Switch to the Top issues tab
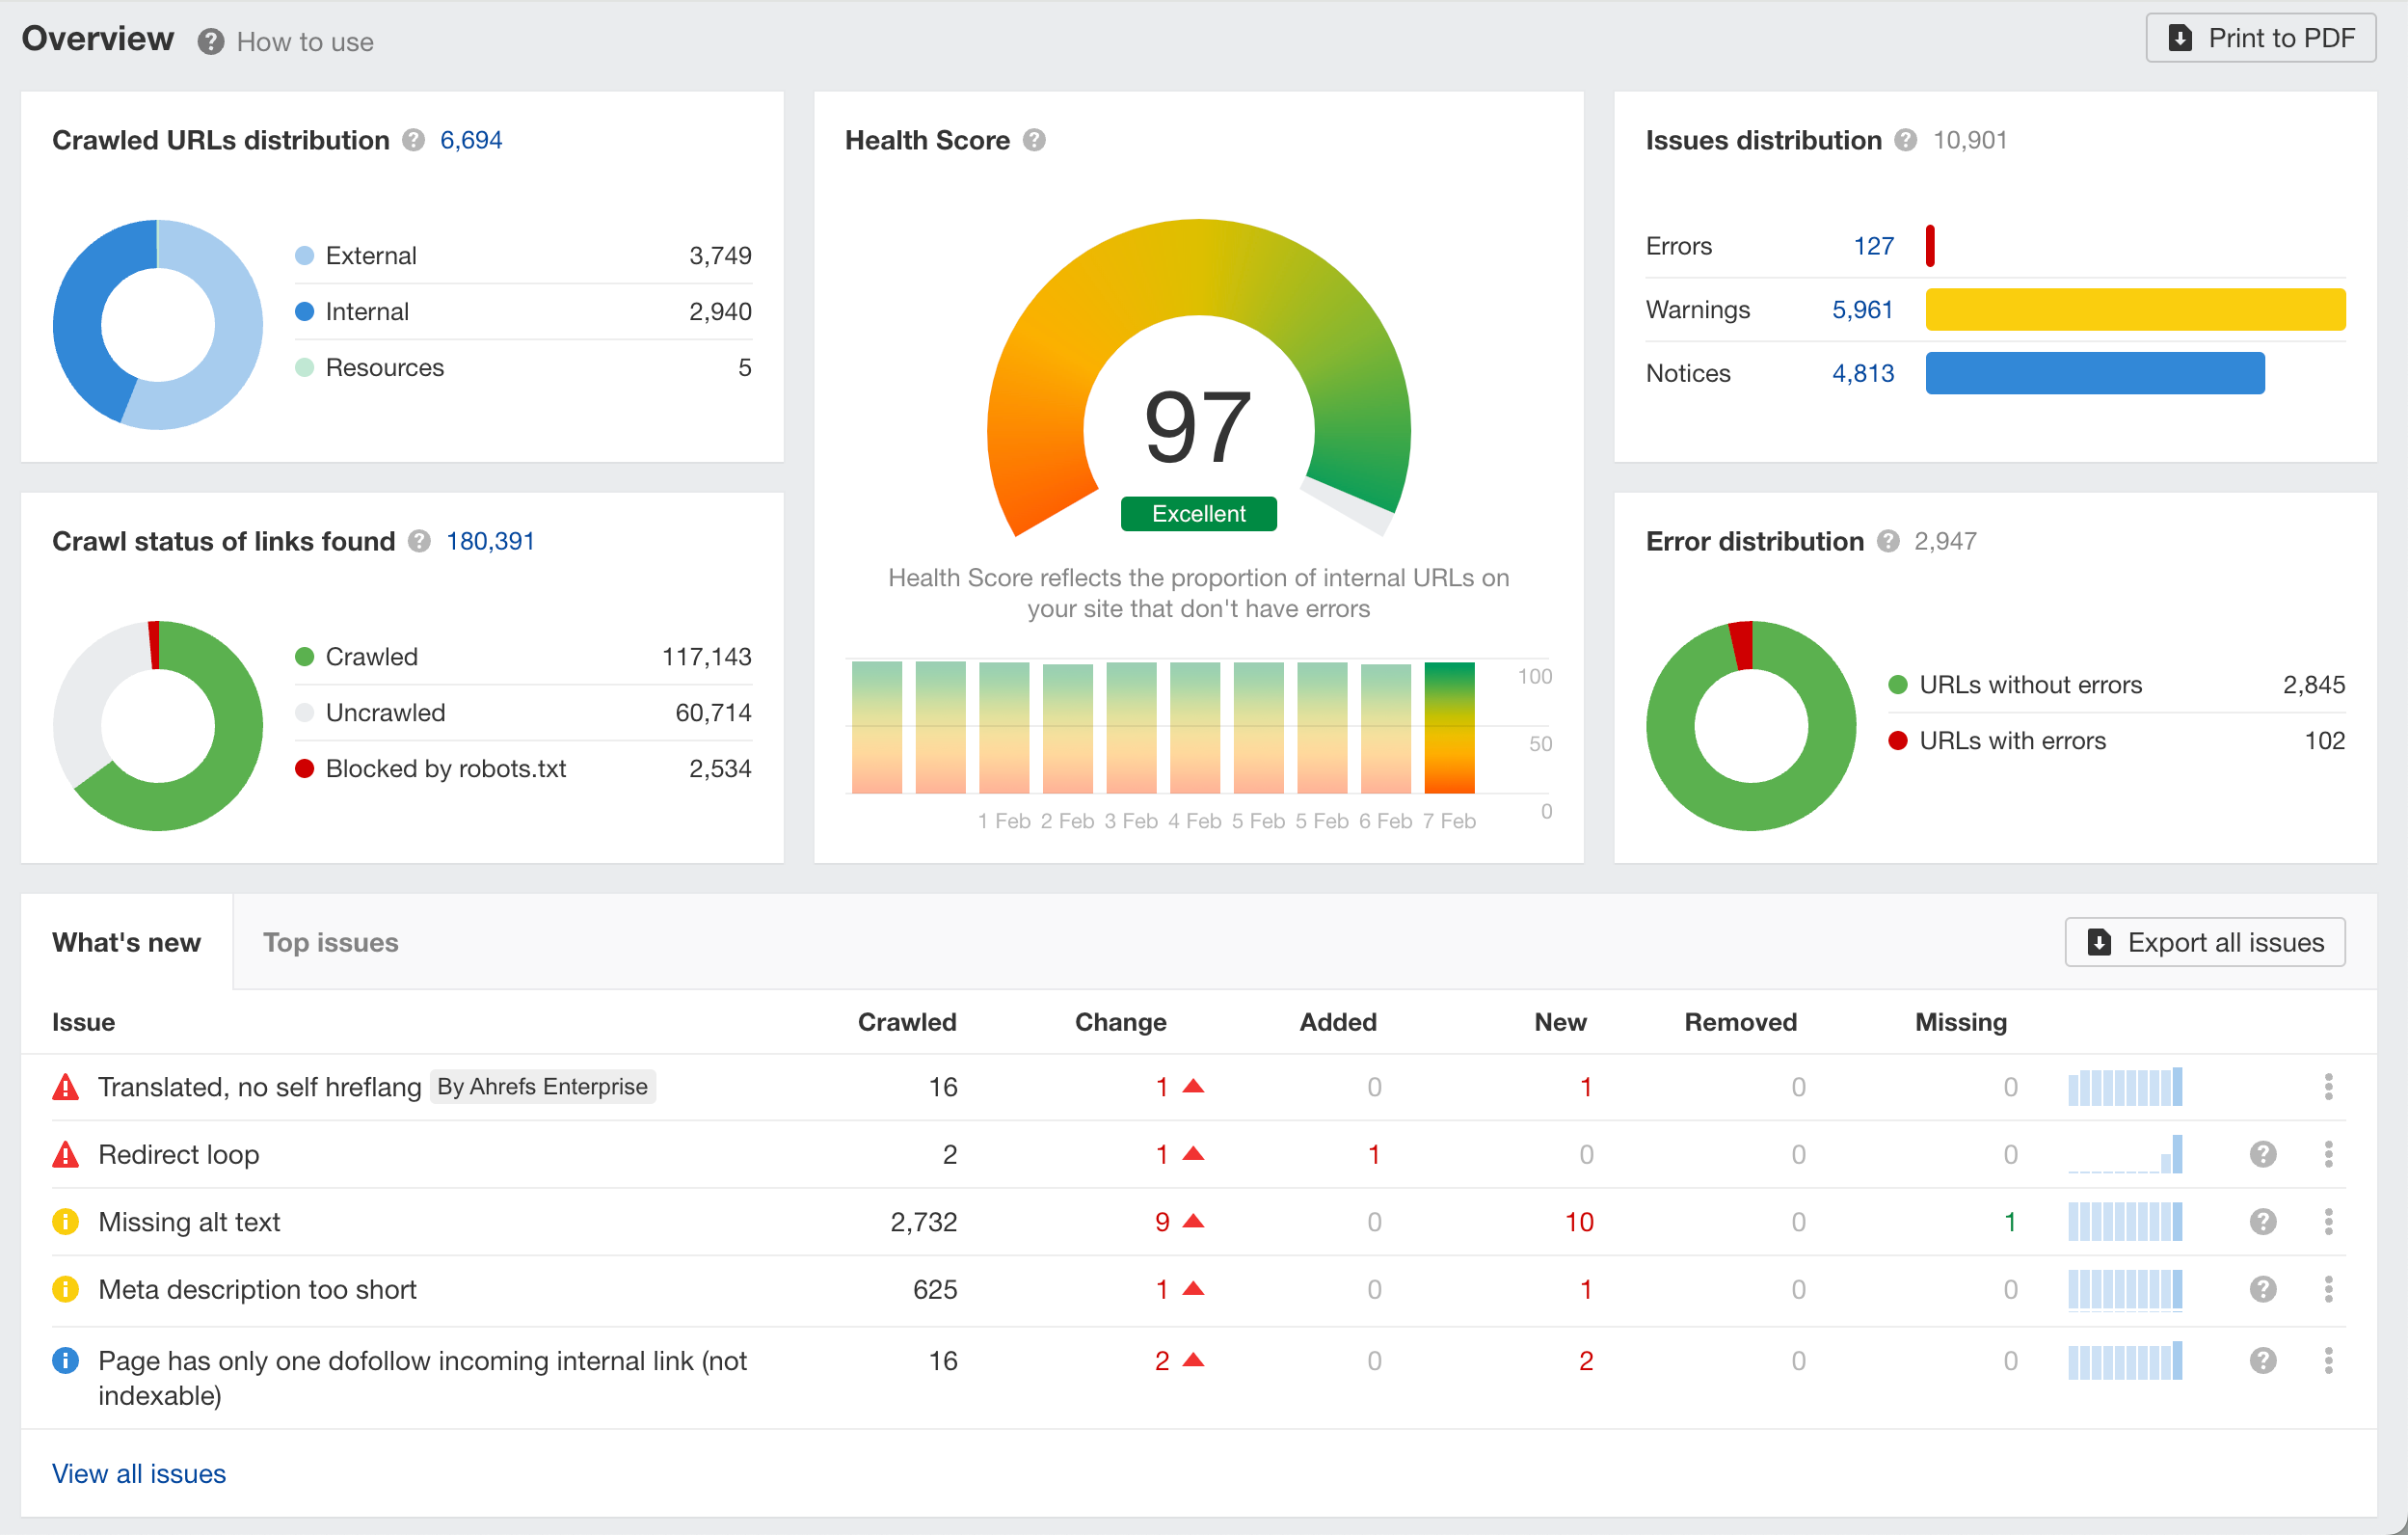Screen dimensions: 2408x1535 point(330,942)
